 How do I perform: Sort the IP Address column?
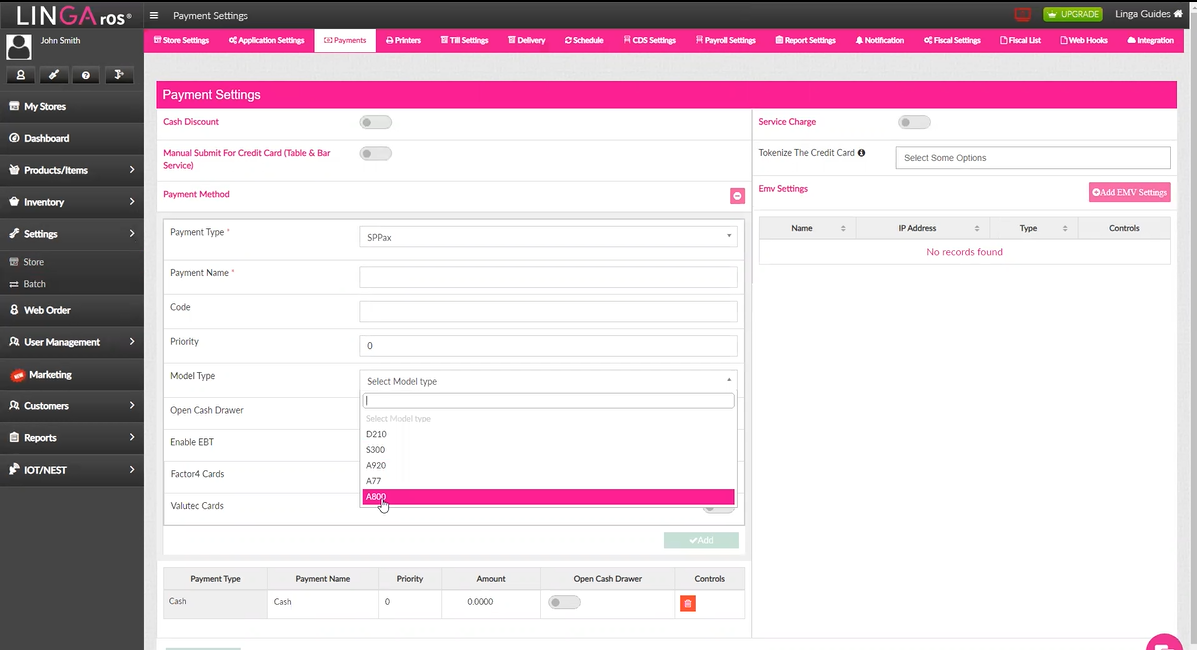pos(976,228)
